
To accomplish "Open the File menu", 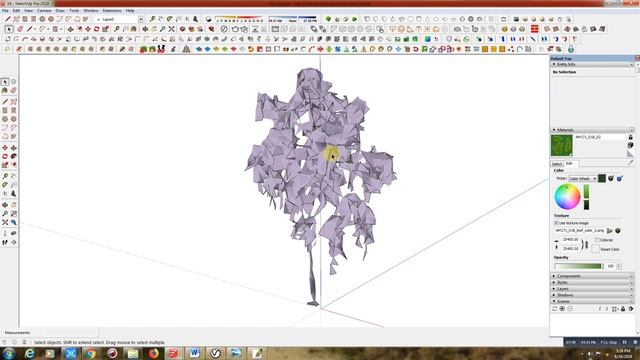I will 5,11.
